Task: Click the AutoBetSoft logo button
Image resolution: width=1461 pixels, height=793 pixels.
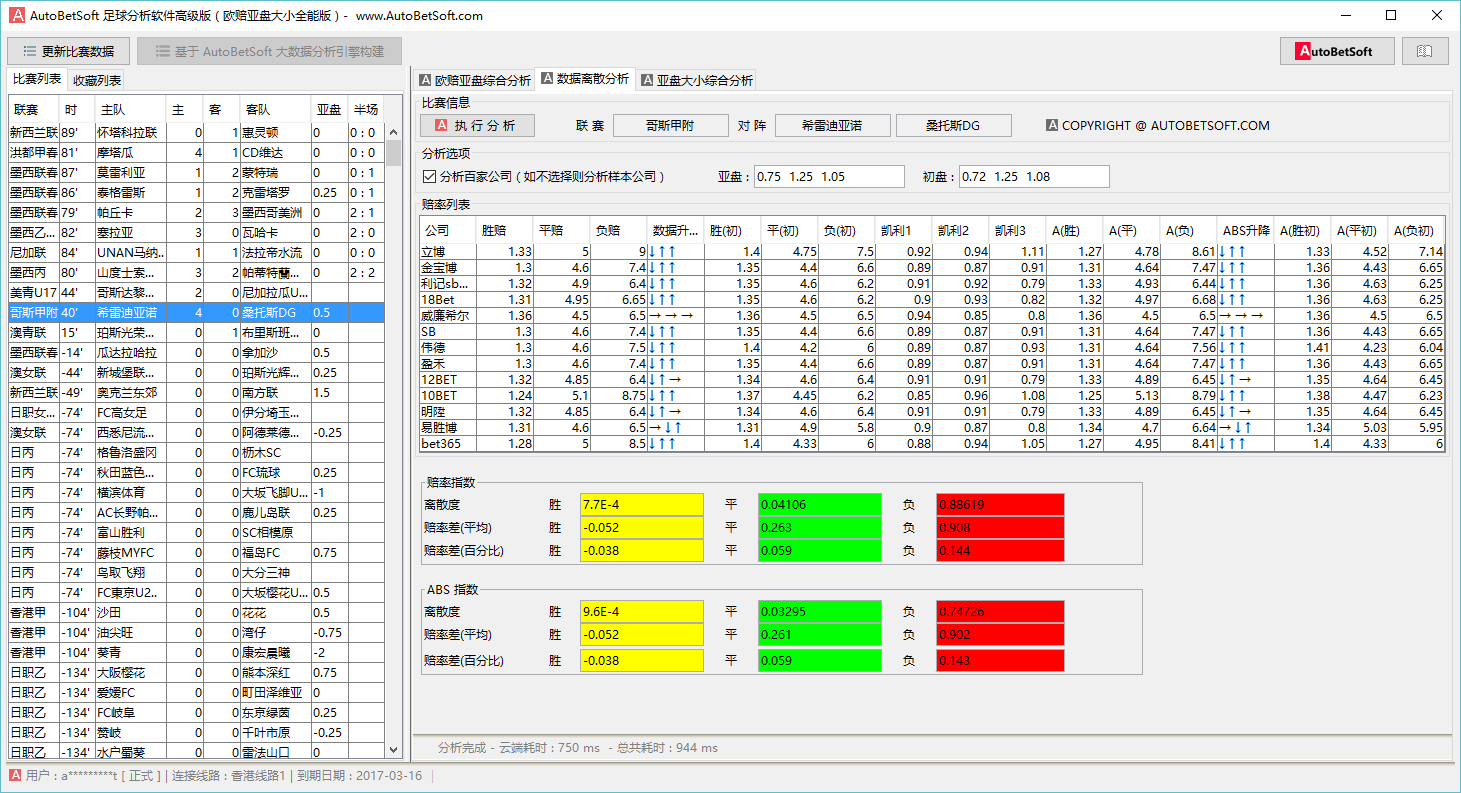Action: (1337, 51)
